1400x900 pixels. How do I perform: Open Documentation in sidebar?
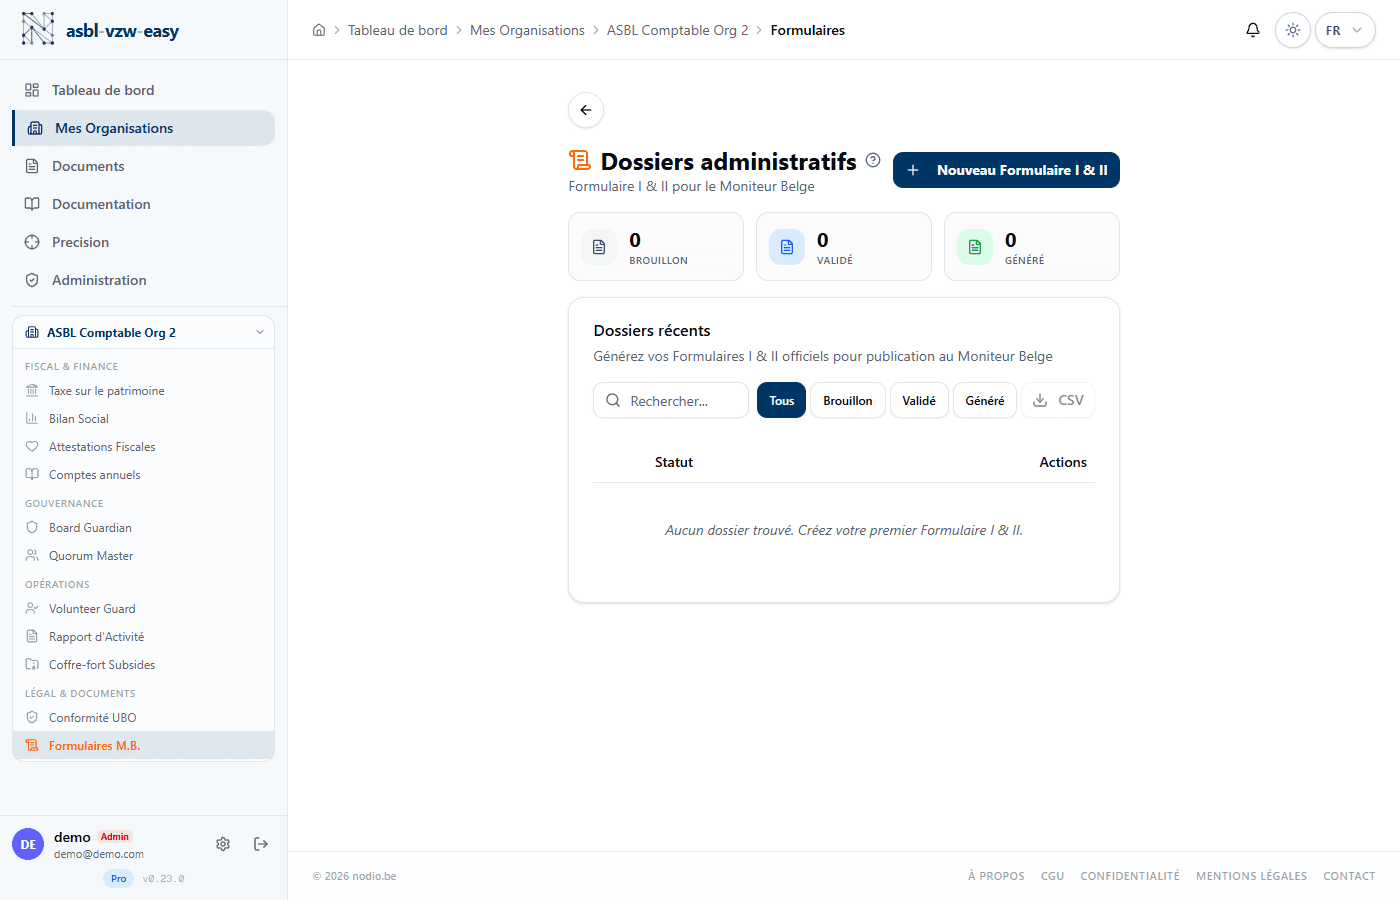pos(144,204)
